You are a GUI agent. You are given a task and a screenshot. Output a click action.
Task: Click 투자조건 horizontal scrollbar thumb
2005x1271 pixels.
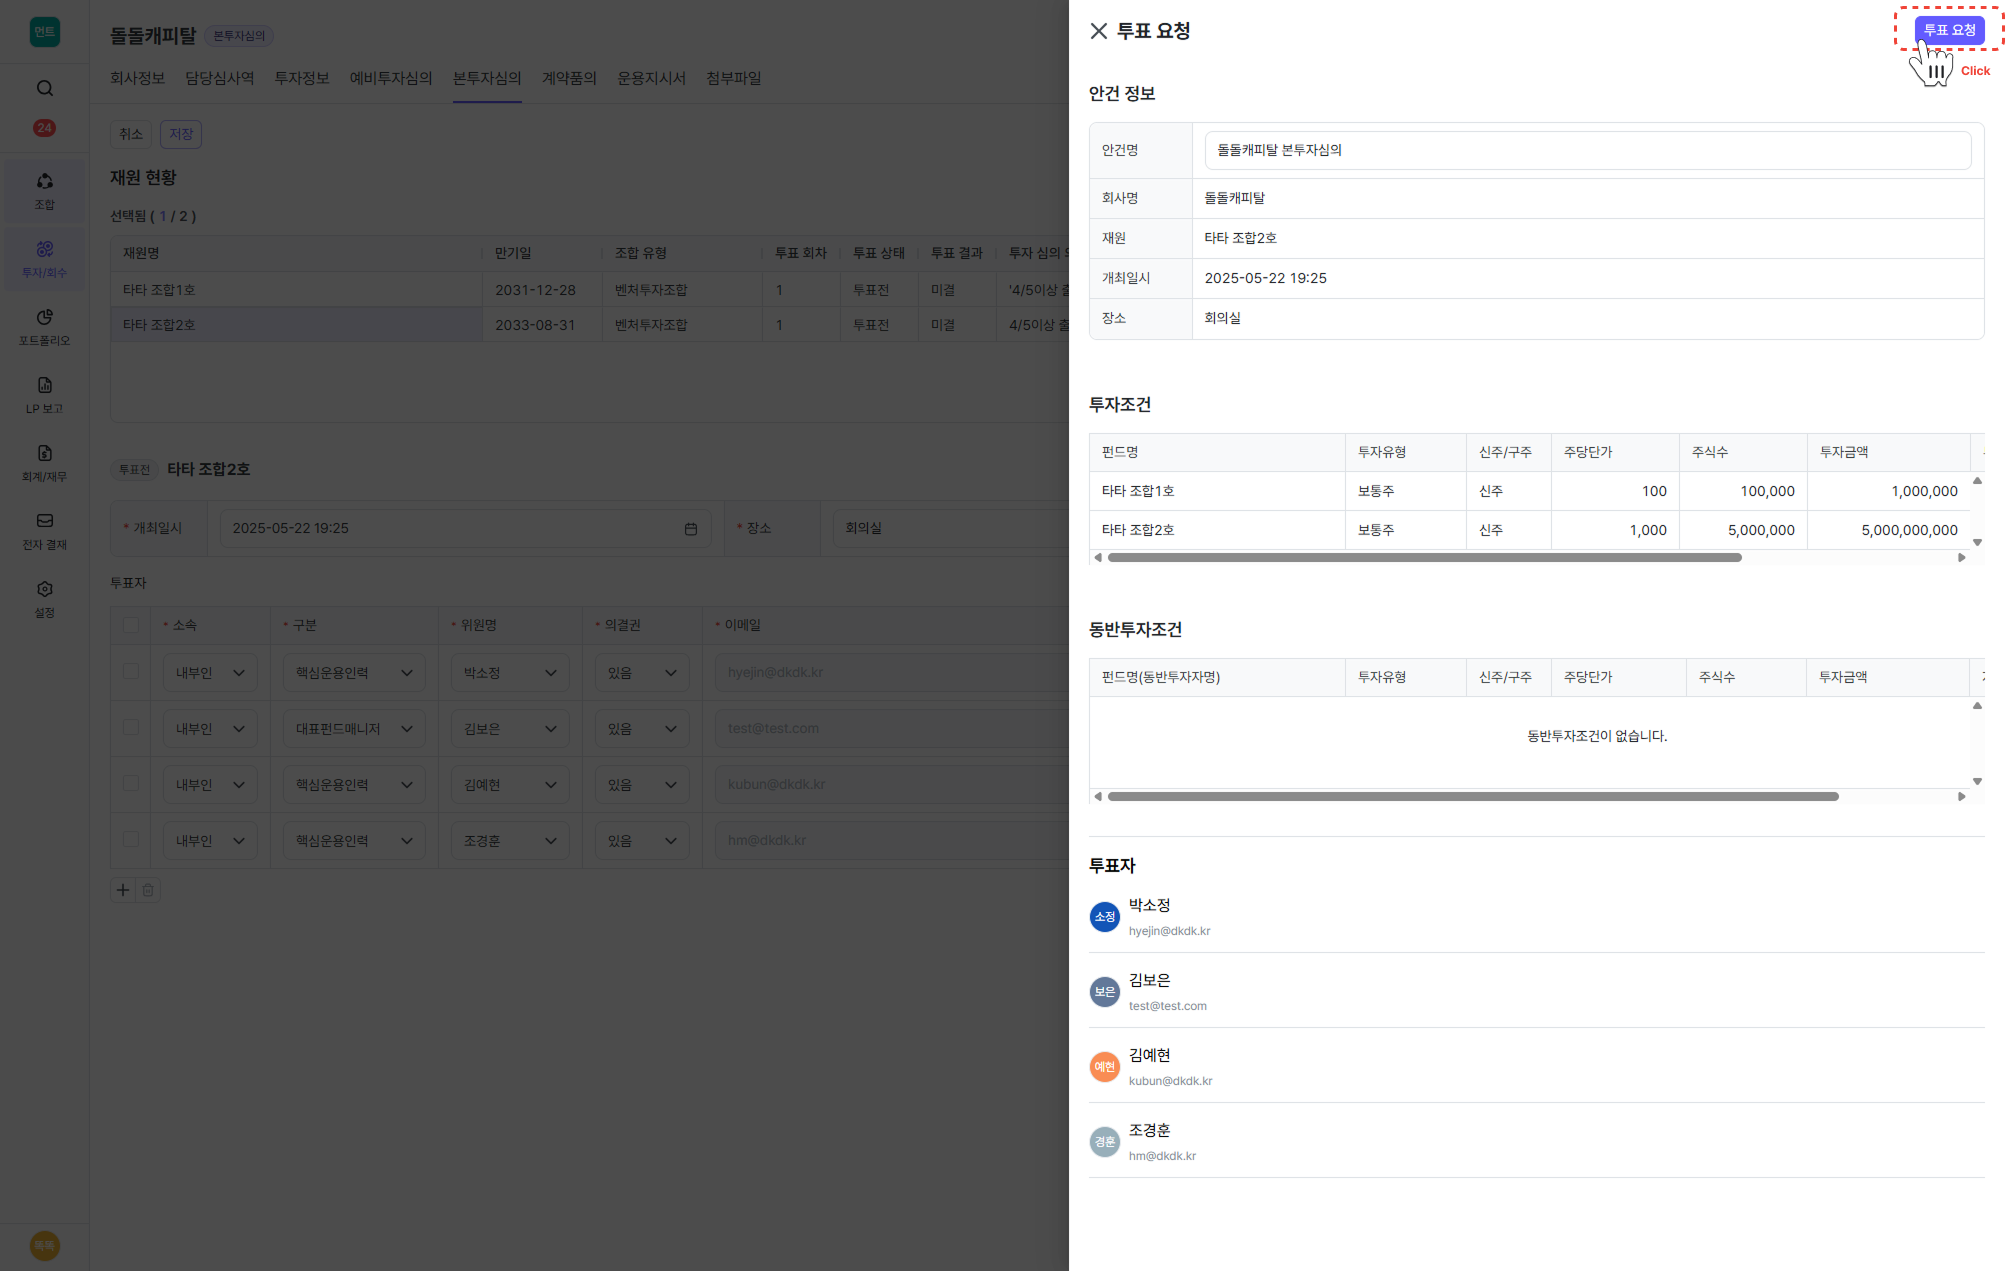[x=1424, y=558]
